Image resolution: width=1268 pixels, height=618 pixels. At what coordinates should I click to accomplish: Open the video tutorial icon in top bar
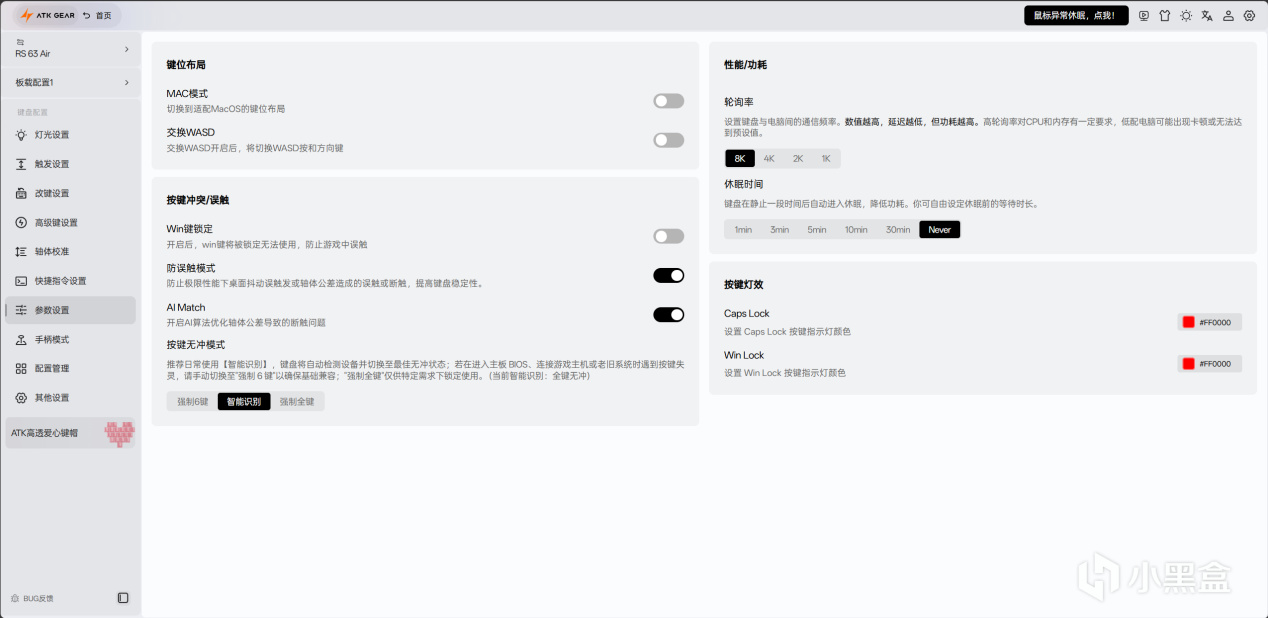coord(1144,16)
